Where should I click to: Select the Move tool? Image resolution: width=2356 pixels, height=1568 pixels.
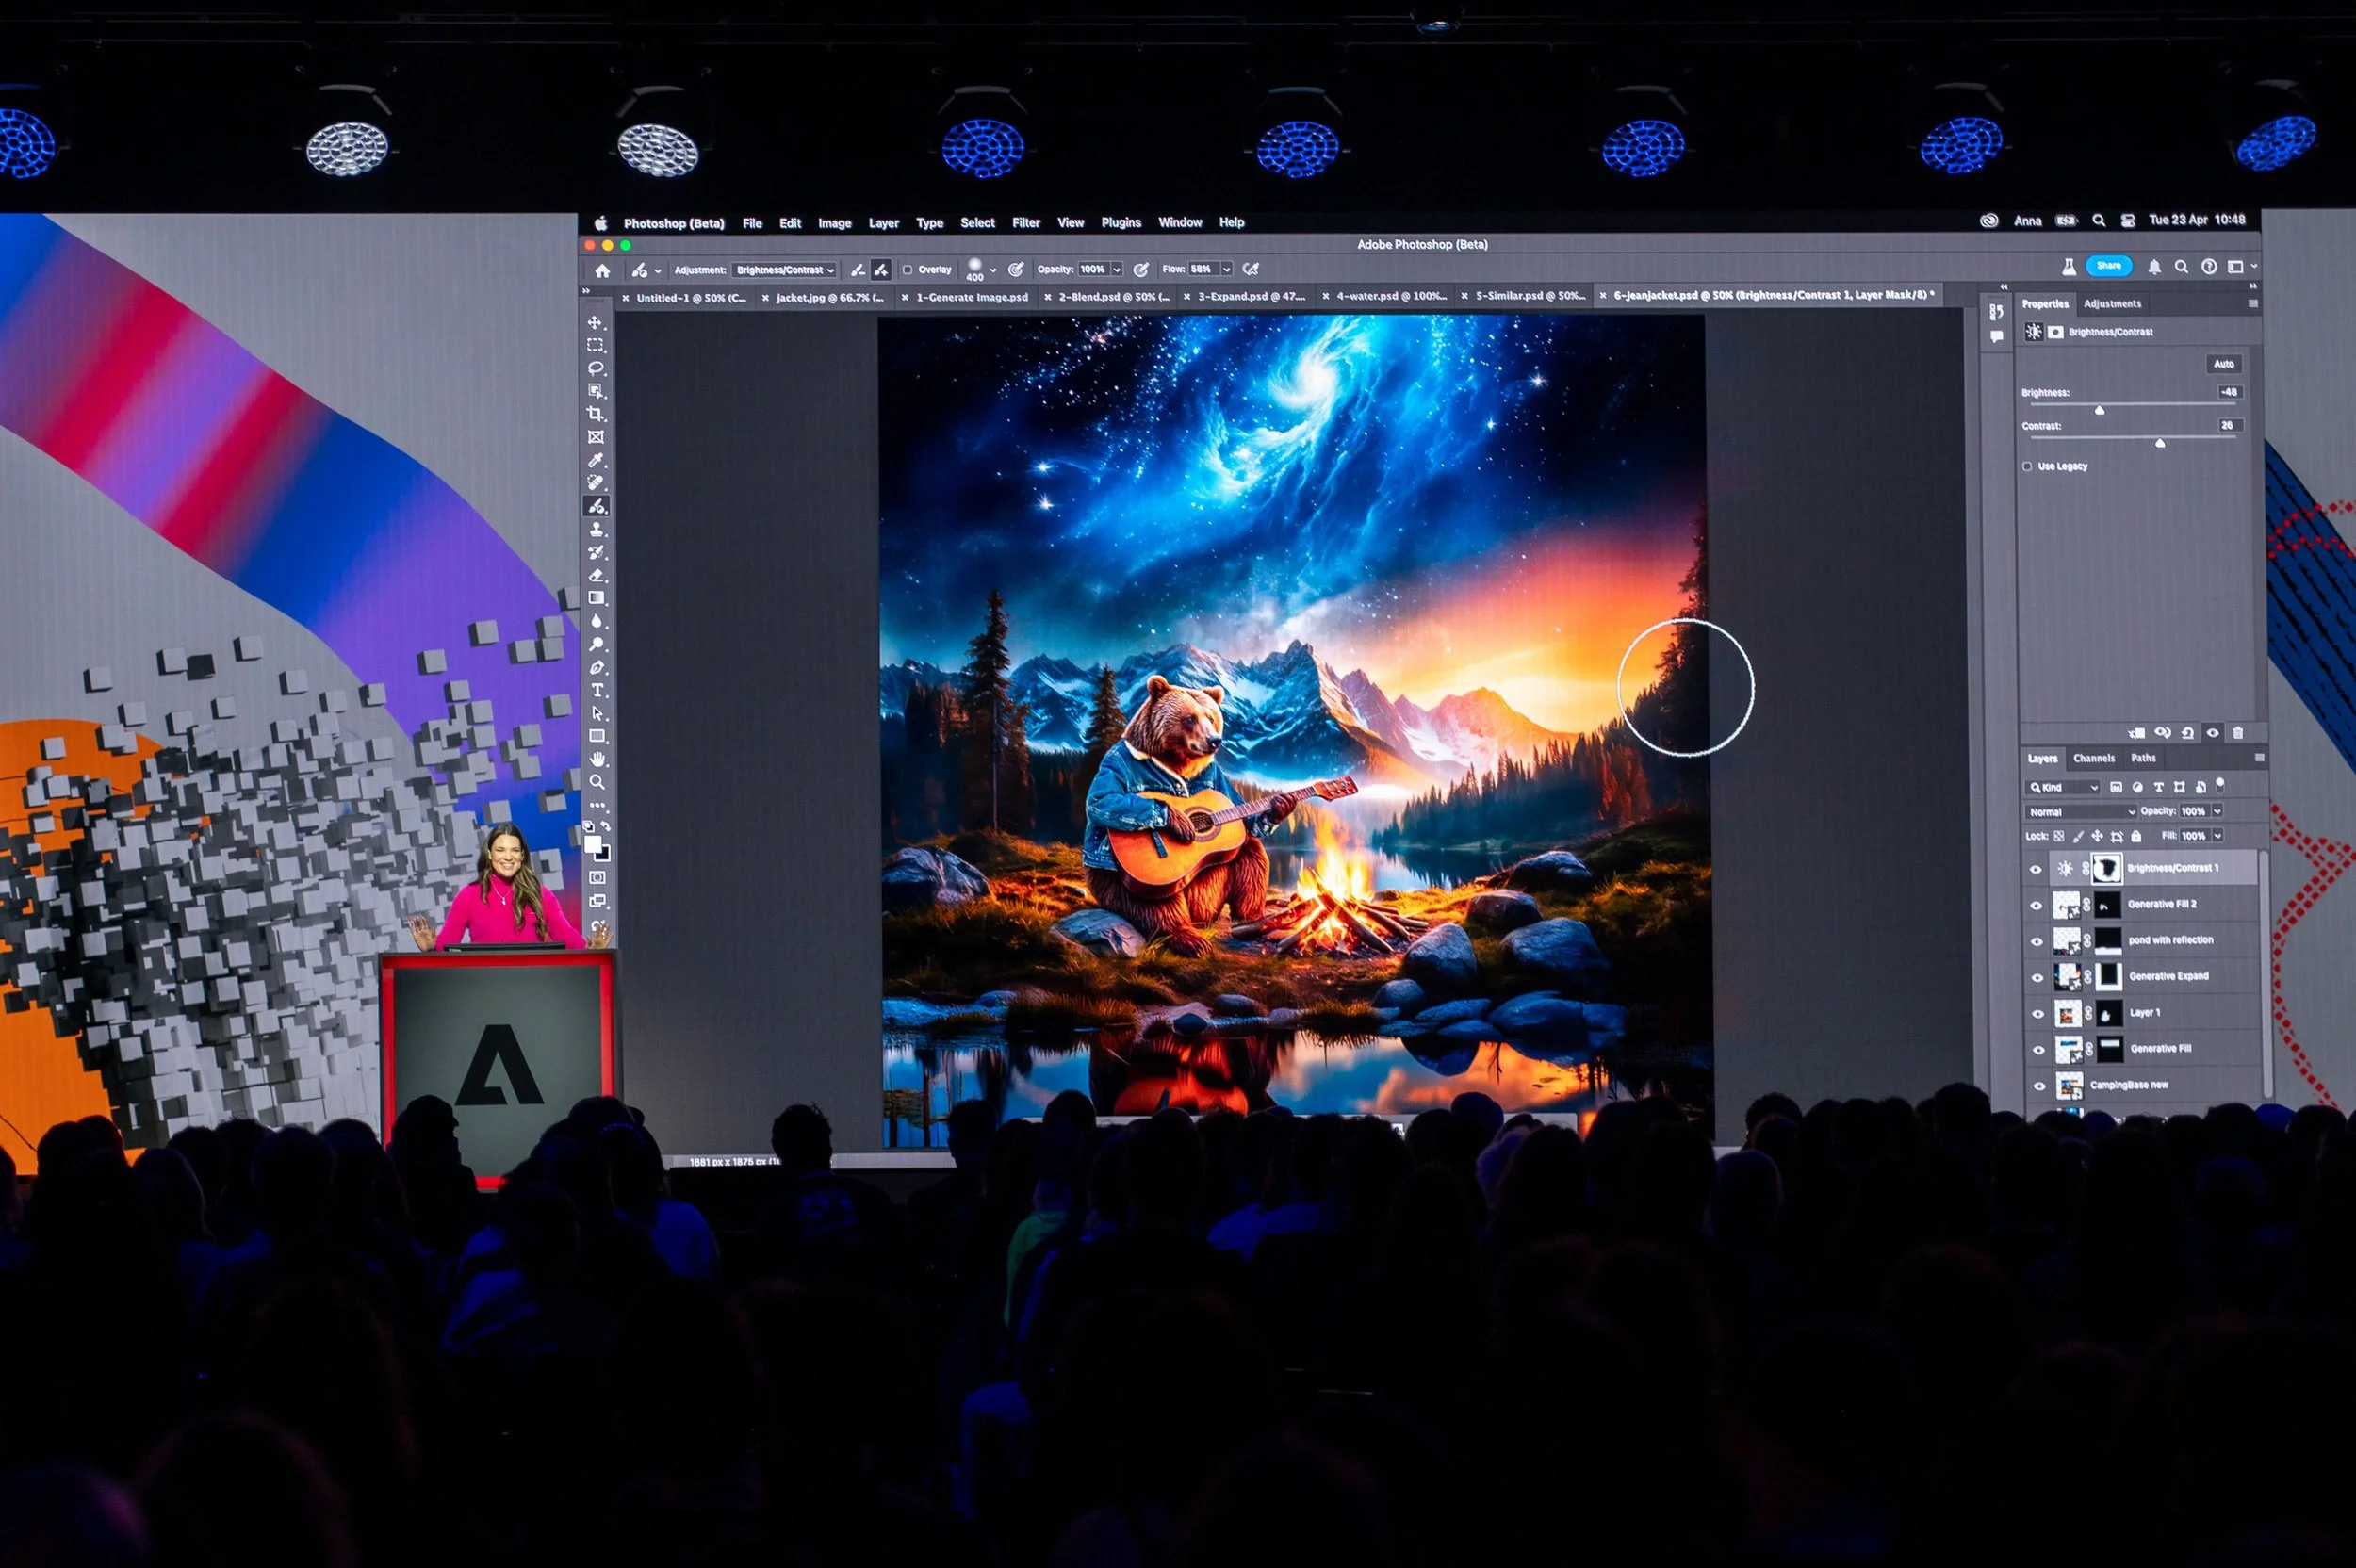pyautogui.click(x=595, y=322)
